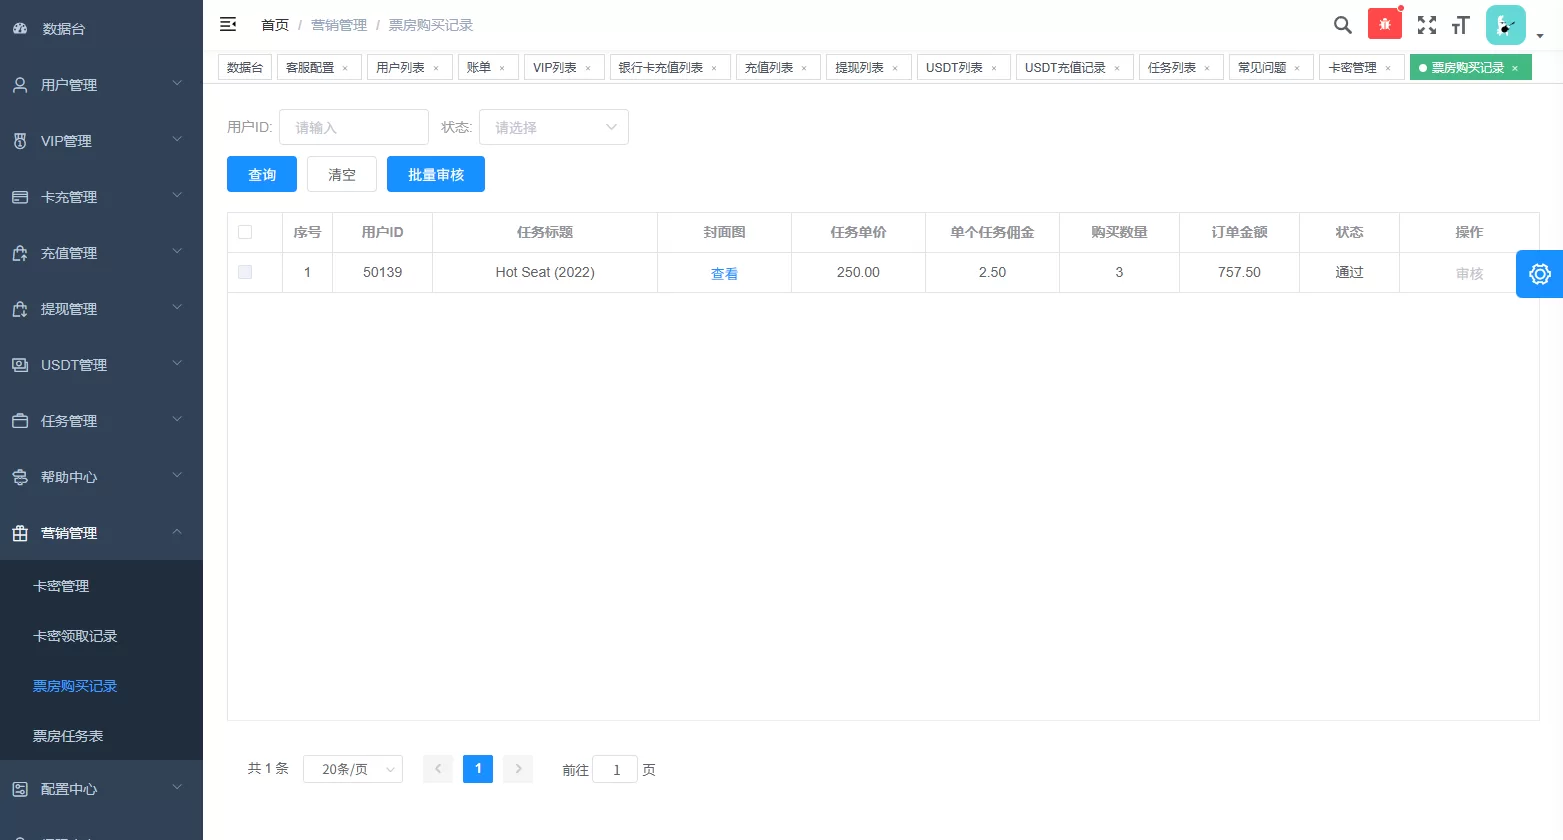
Task: Enter fullscreen mode via the expand icon
Action: tap(1426, 25)
